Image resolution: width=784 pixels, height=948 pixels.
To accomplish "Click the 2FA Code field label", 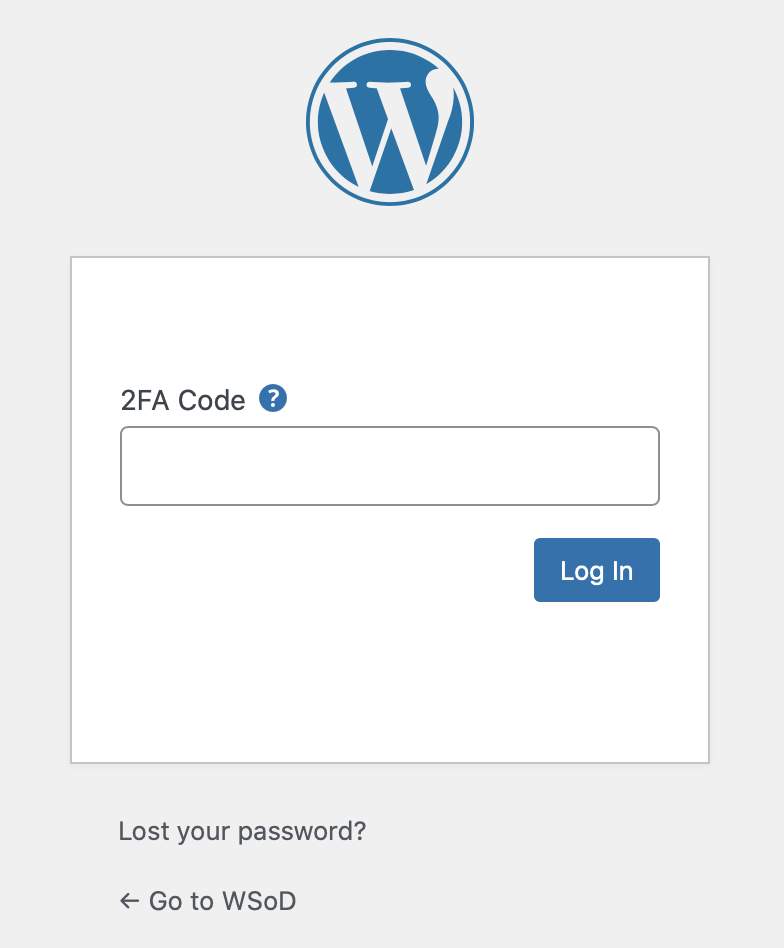I will 182,399.
